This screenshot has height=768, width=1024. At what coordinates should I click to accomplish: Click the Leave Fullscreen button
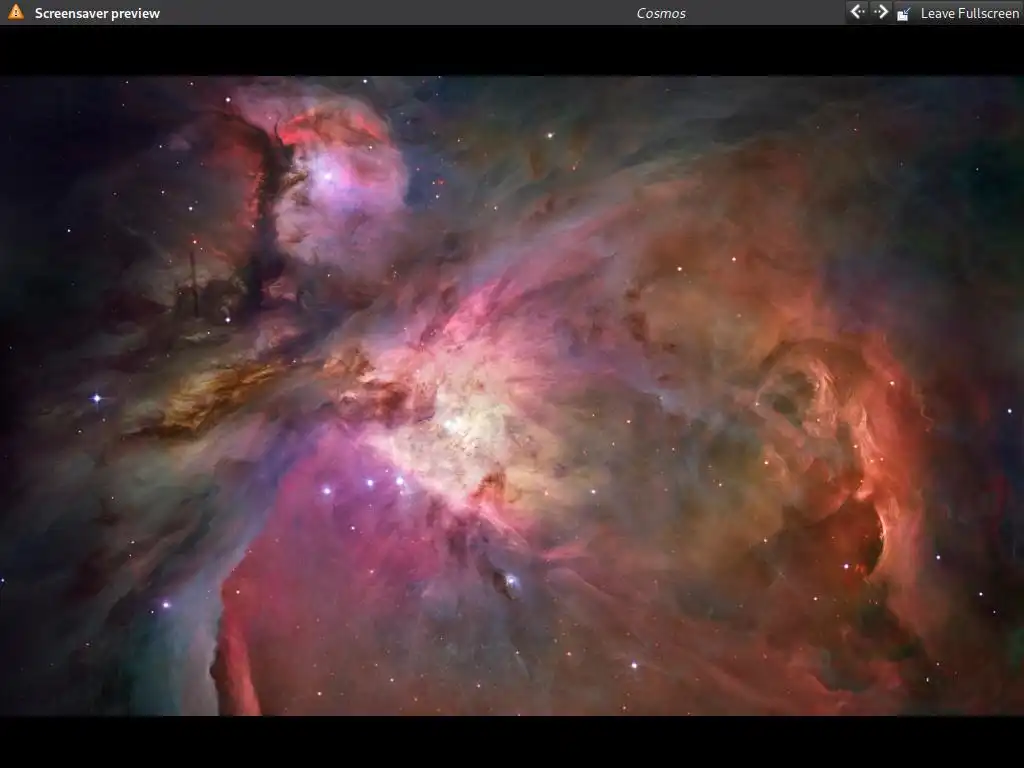click(x=957, y=13)
